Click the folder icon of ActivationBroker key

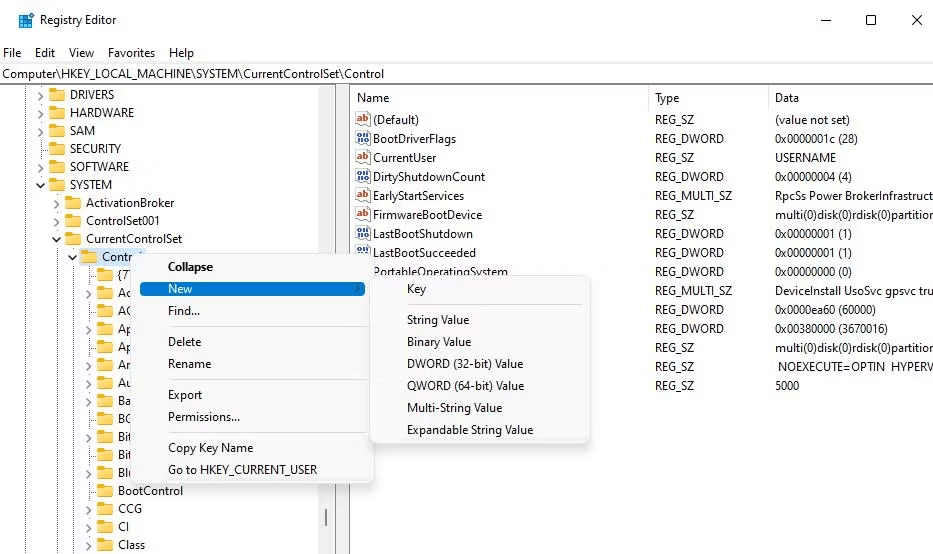point(73,203)
